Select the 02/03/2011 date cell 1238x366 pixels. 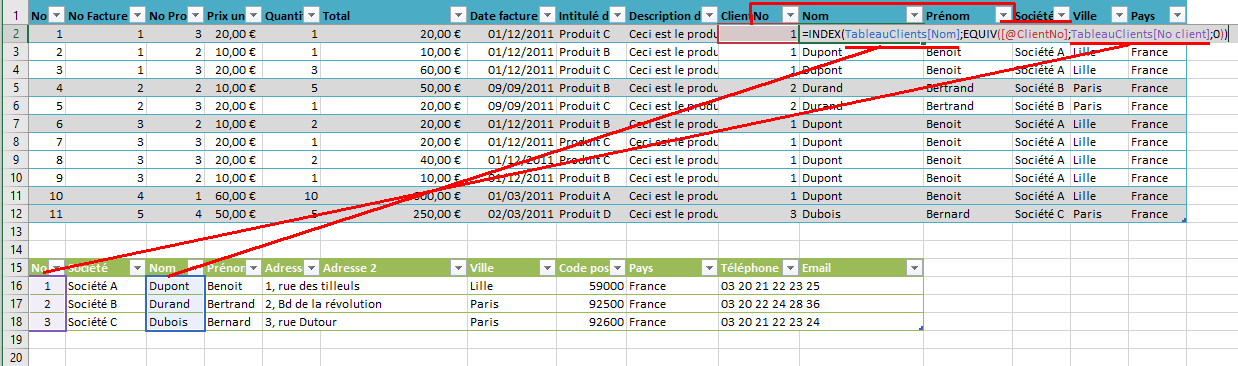[511, 214]
